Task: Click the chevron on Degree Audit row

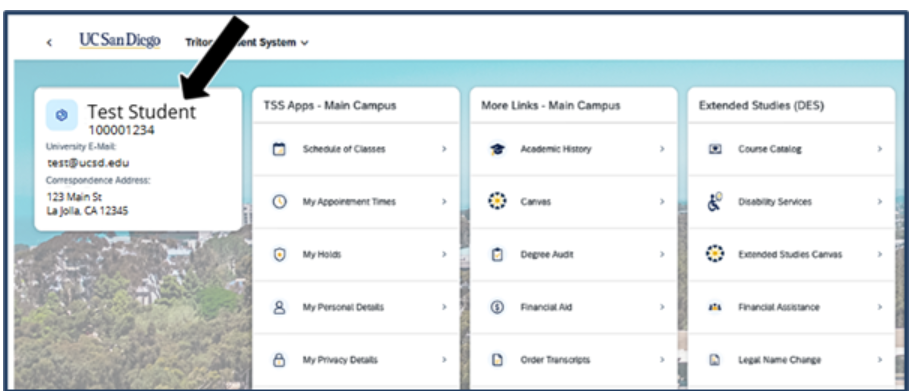Action: (662, 254)
